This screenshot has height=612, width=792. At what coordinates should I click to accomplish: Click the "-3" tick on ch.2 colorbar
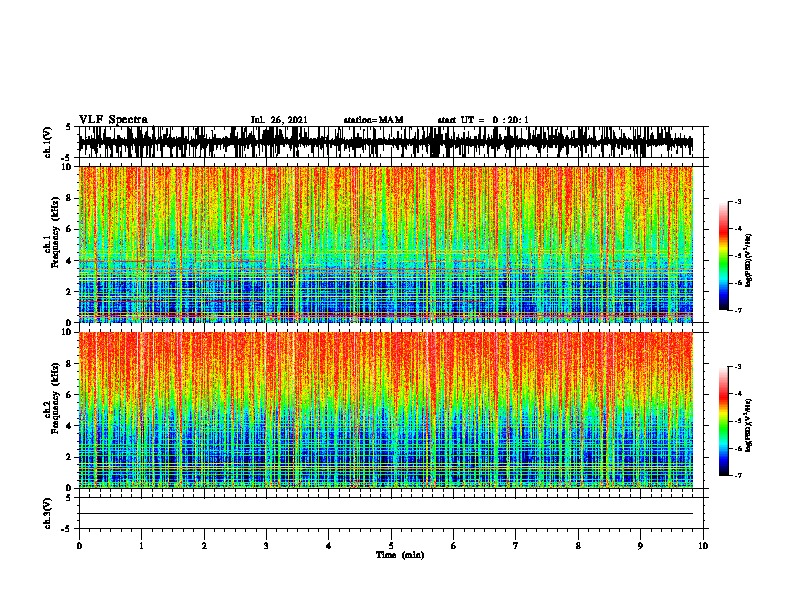737,367
